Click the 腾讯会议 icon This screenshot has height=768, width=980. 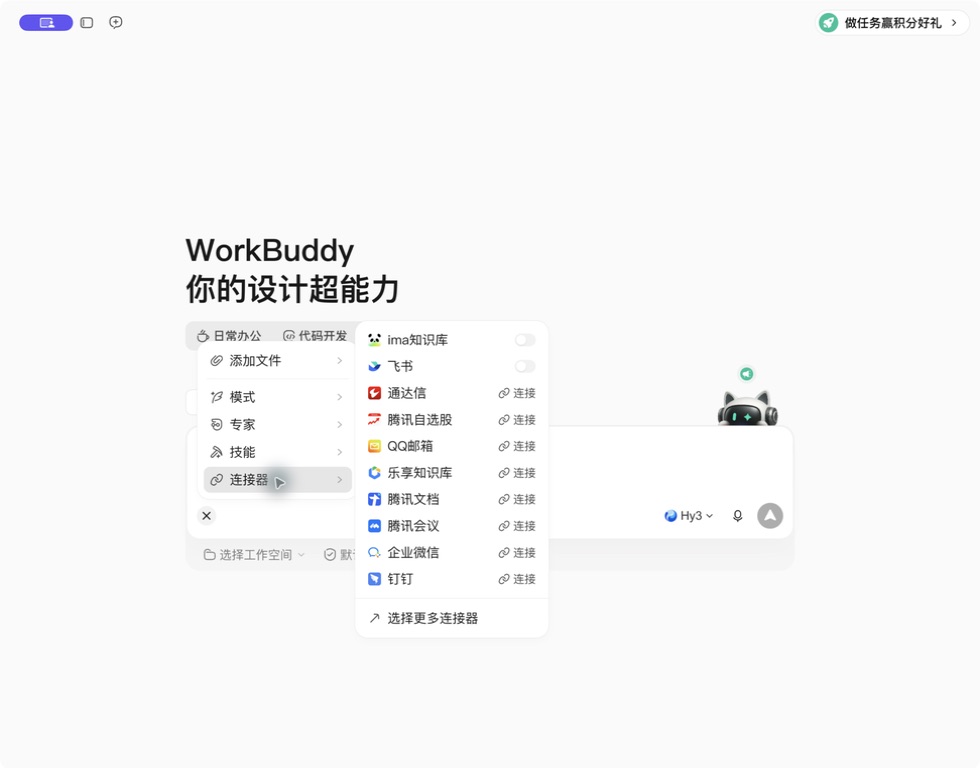click(x=374, y=526)
